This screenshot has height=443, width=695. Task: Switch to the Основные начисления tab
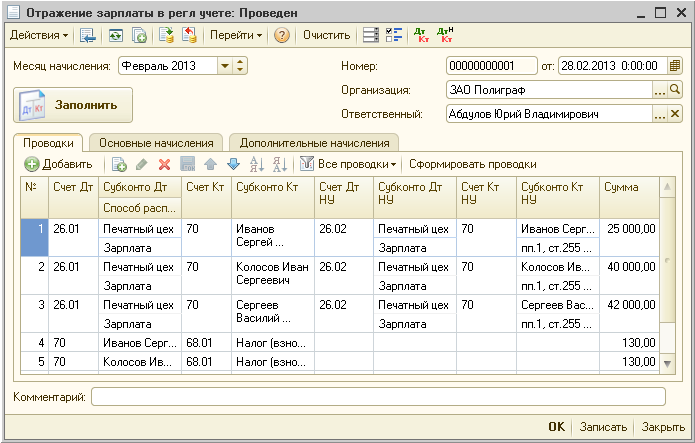(156, 143)
